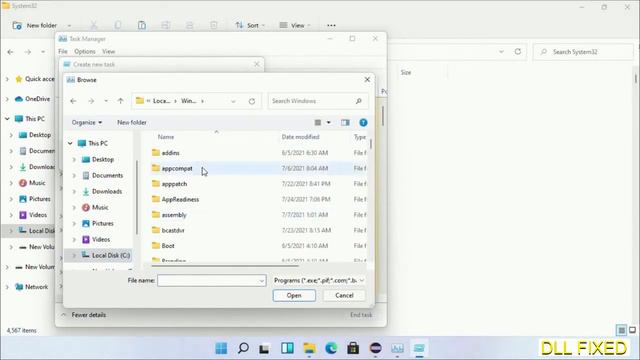Open Task Manager Options menu
Screen dimensions: 640x360
[85, 51]
